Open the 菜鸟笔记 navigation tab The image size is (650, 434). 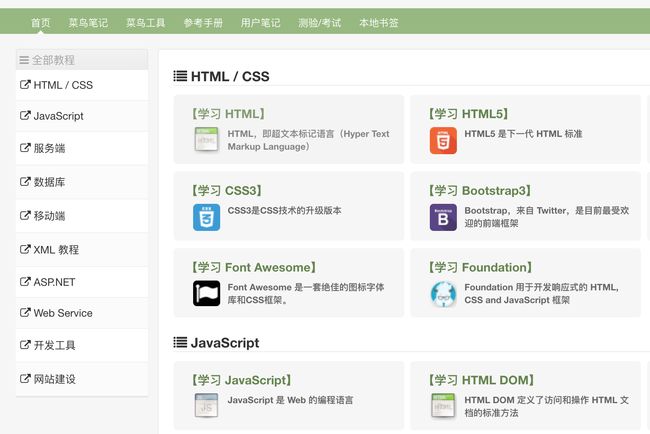click(x=88, y=22)
